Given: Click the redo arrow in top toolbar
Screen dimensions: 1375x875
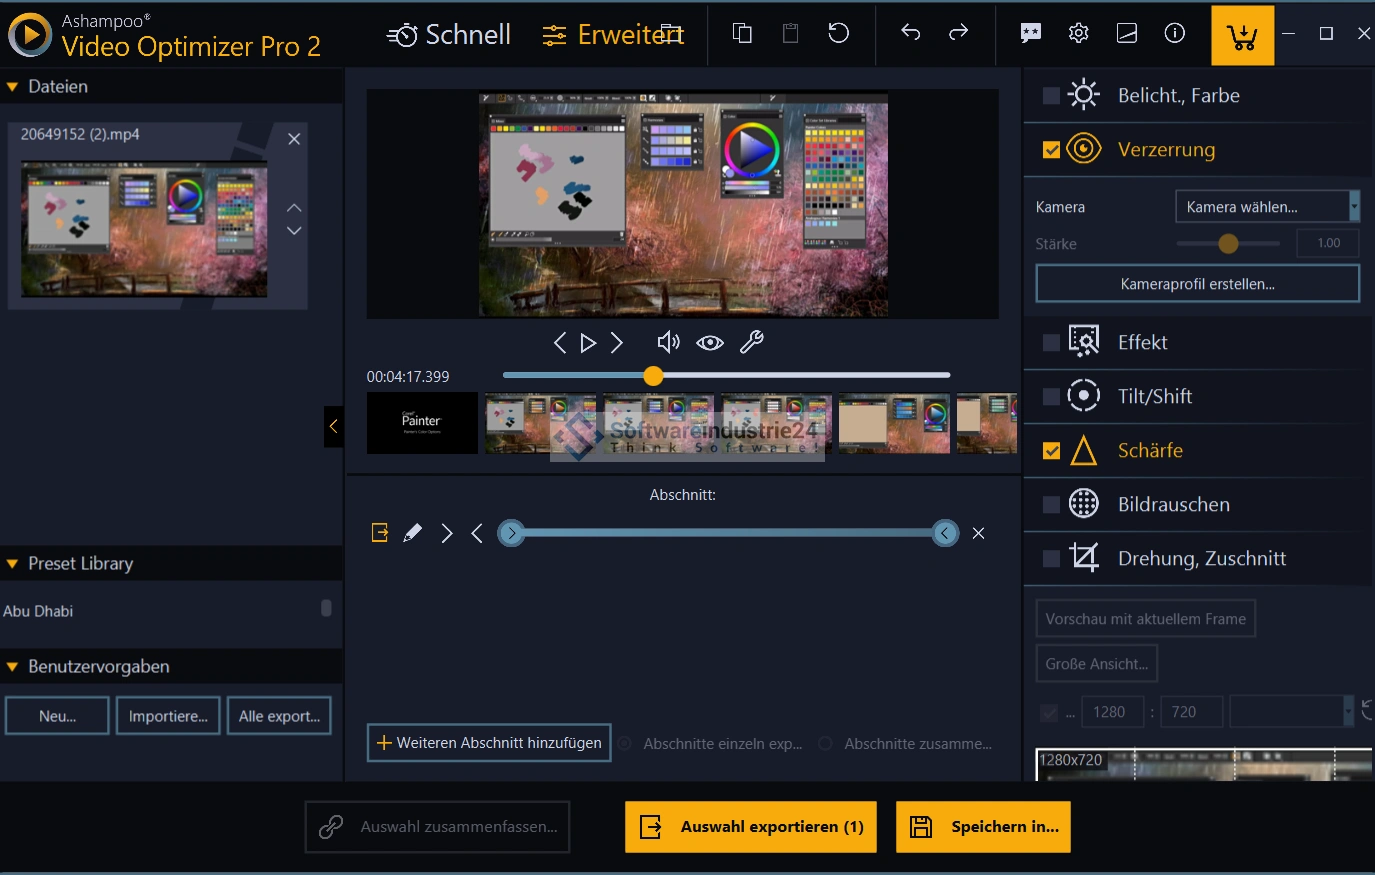Looking at the screenshot, I should click(958, 33).
